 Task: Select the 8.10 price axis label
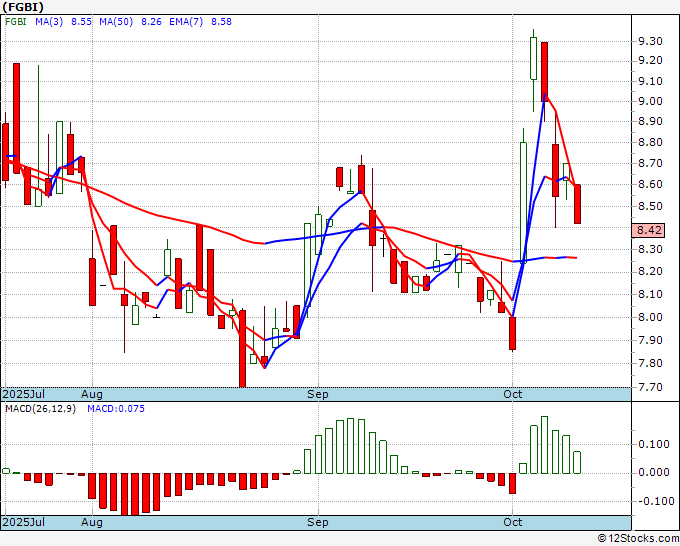(x=650, y=294)
